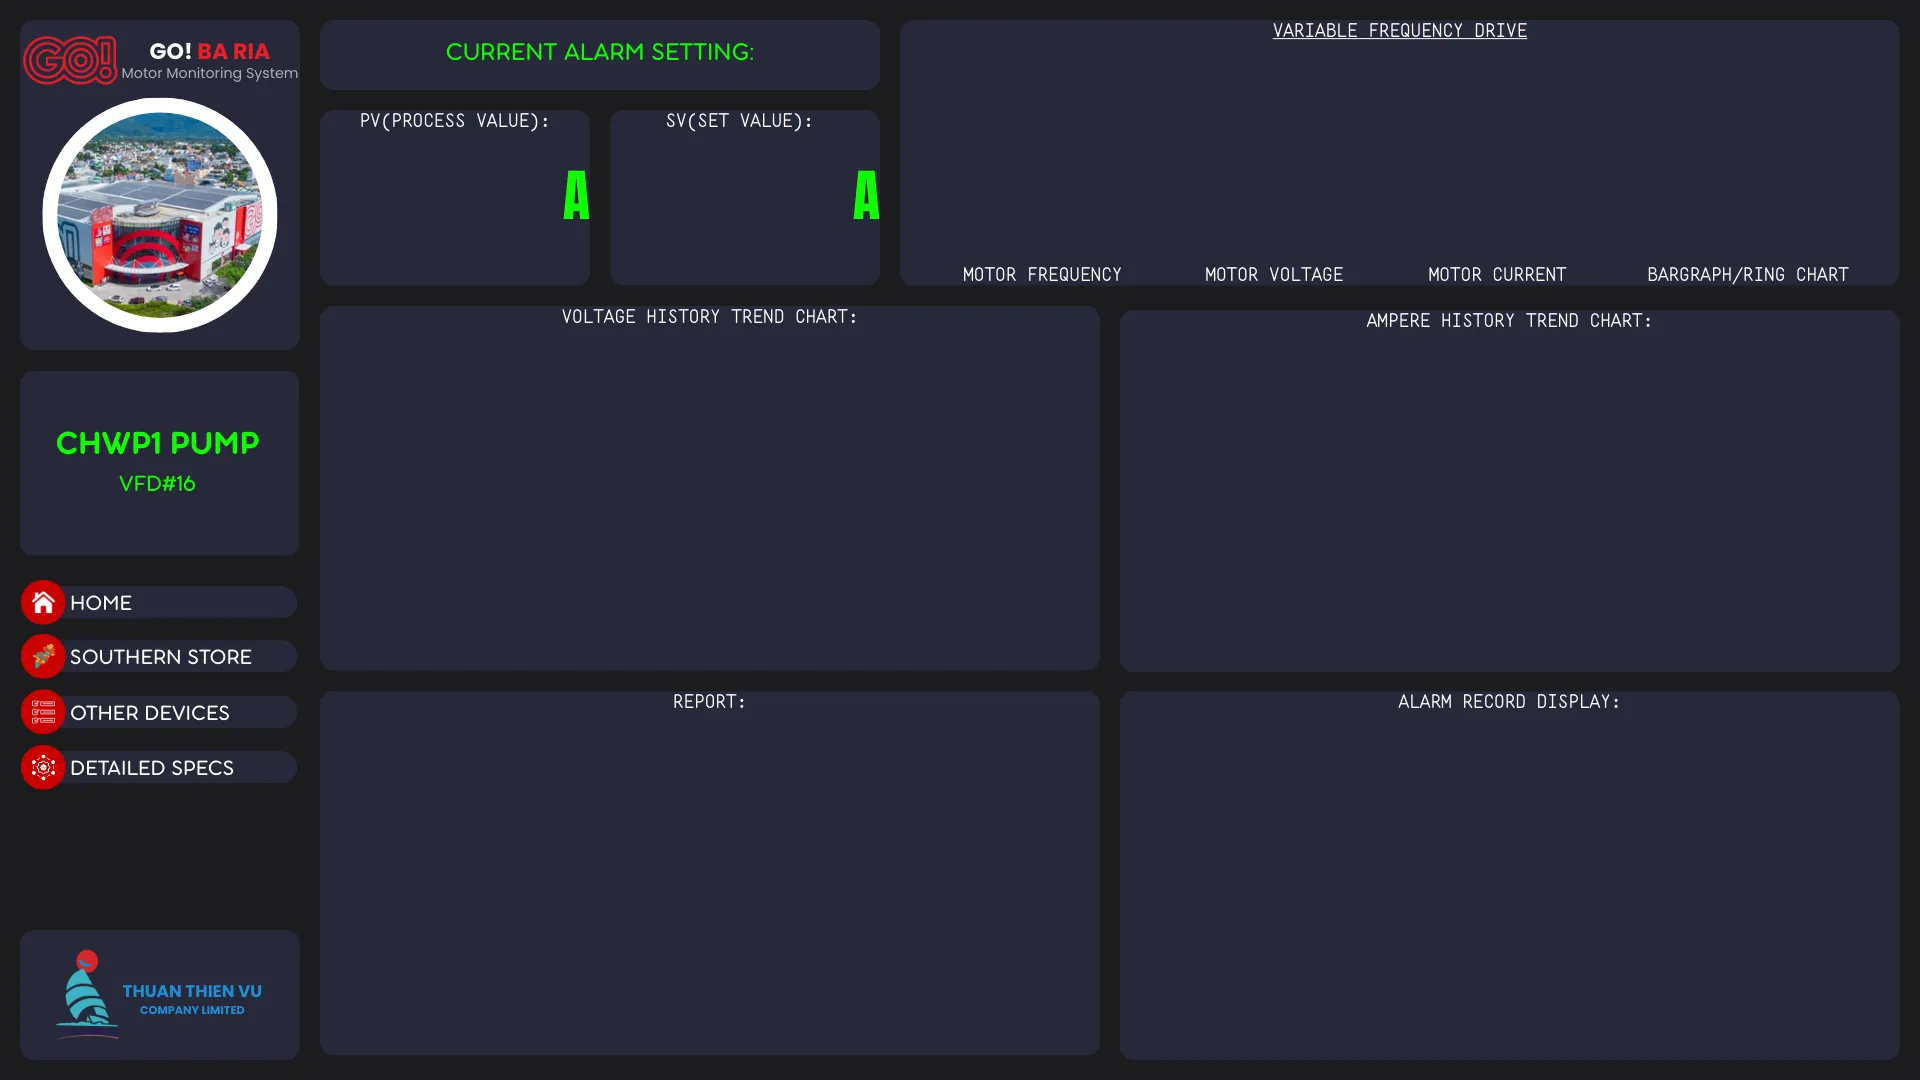Open OTHER DEVICES menu entry
Screen dimensions: 1920x1080
click(x=150, y=713)
